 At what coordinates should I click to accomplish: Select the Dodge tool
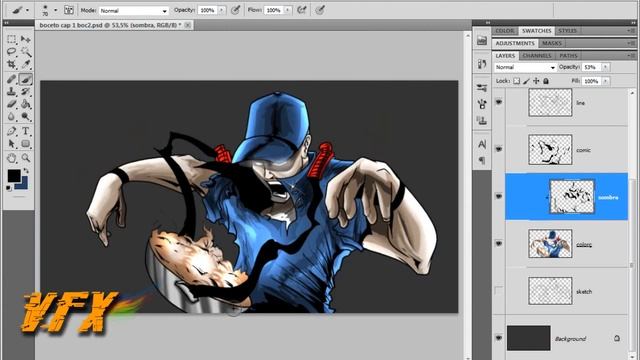(26, 117)
